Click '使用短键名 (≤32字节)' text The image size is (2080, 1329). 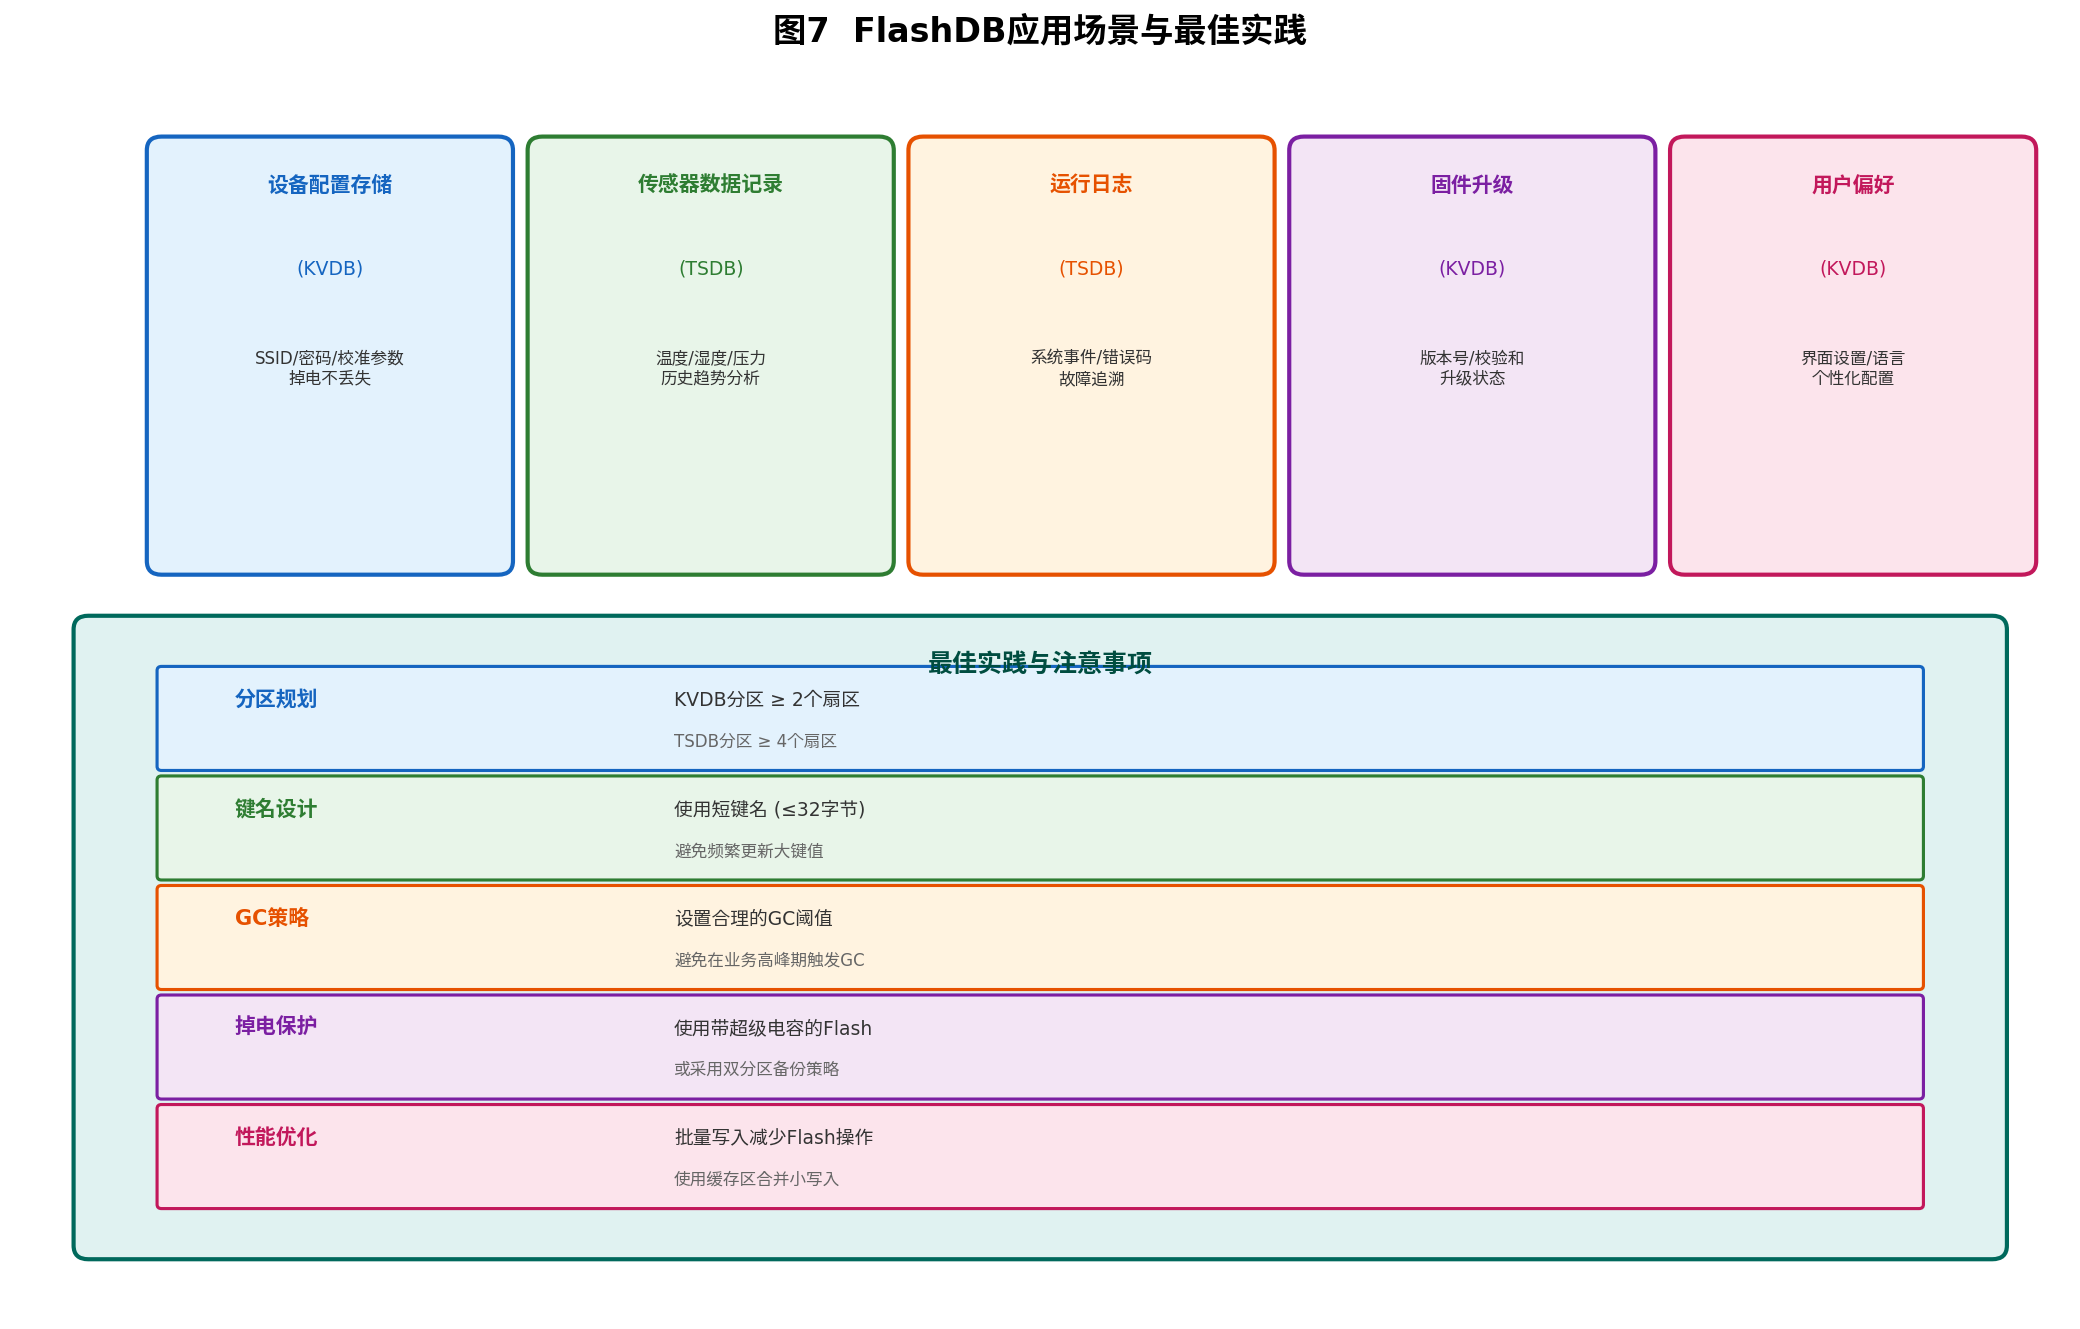click(770, 809)
